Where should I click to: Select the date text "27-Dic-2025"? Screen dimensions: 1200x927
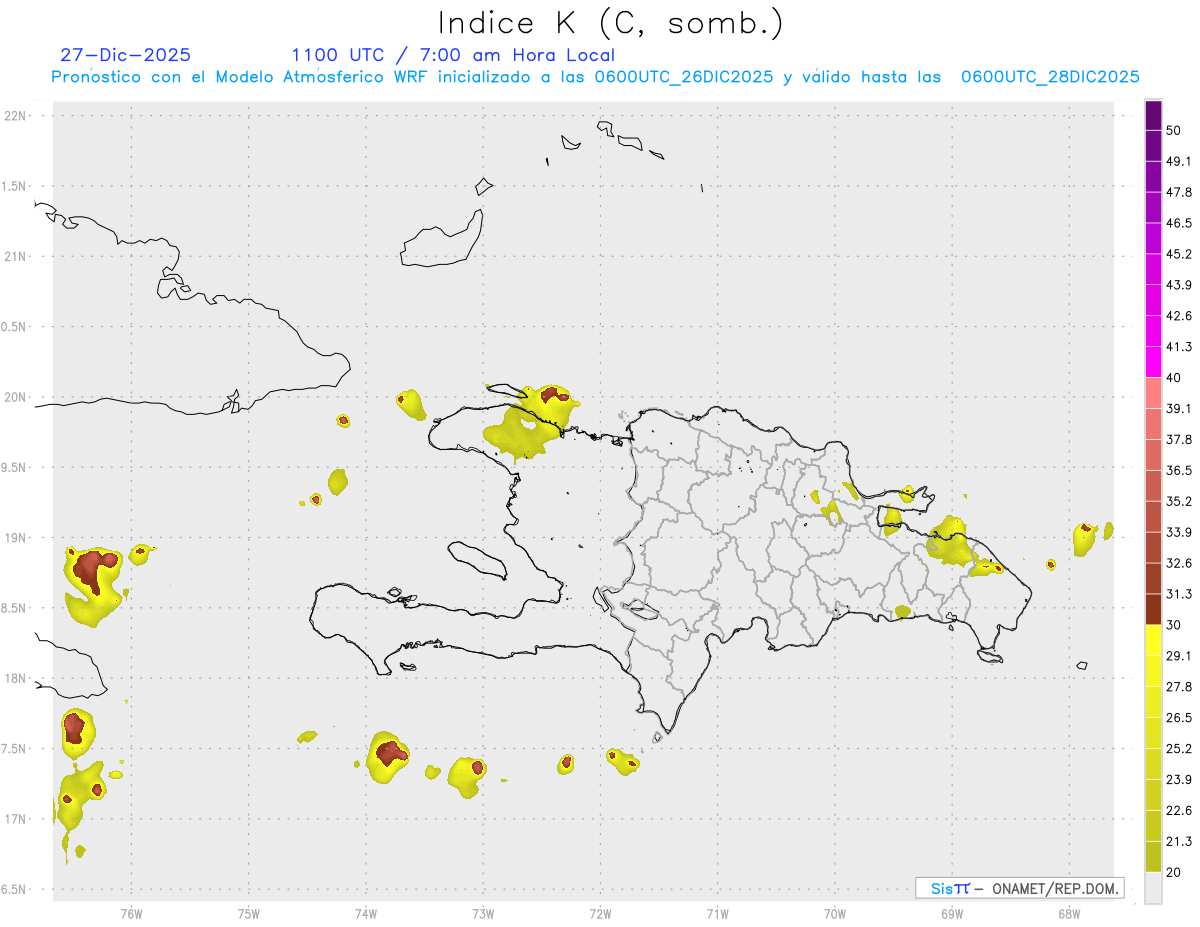(x=126, y=55)
